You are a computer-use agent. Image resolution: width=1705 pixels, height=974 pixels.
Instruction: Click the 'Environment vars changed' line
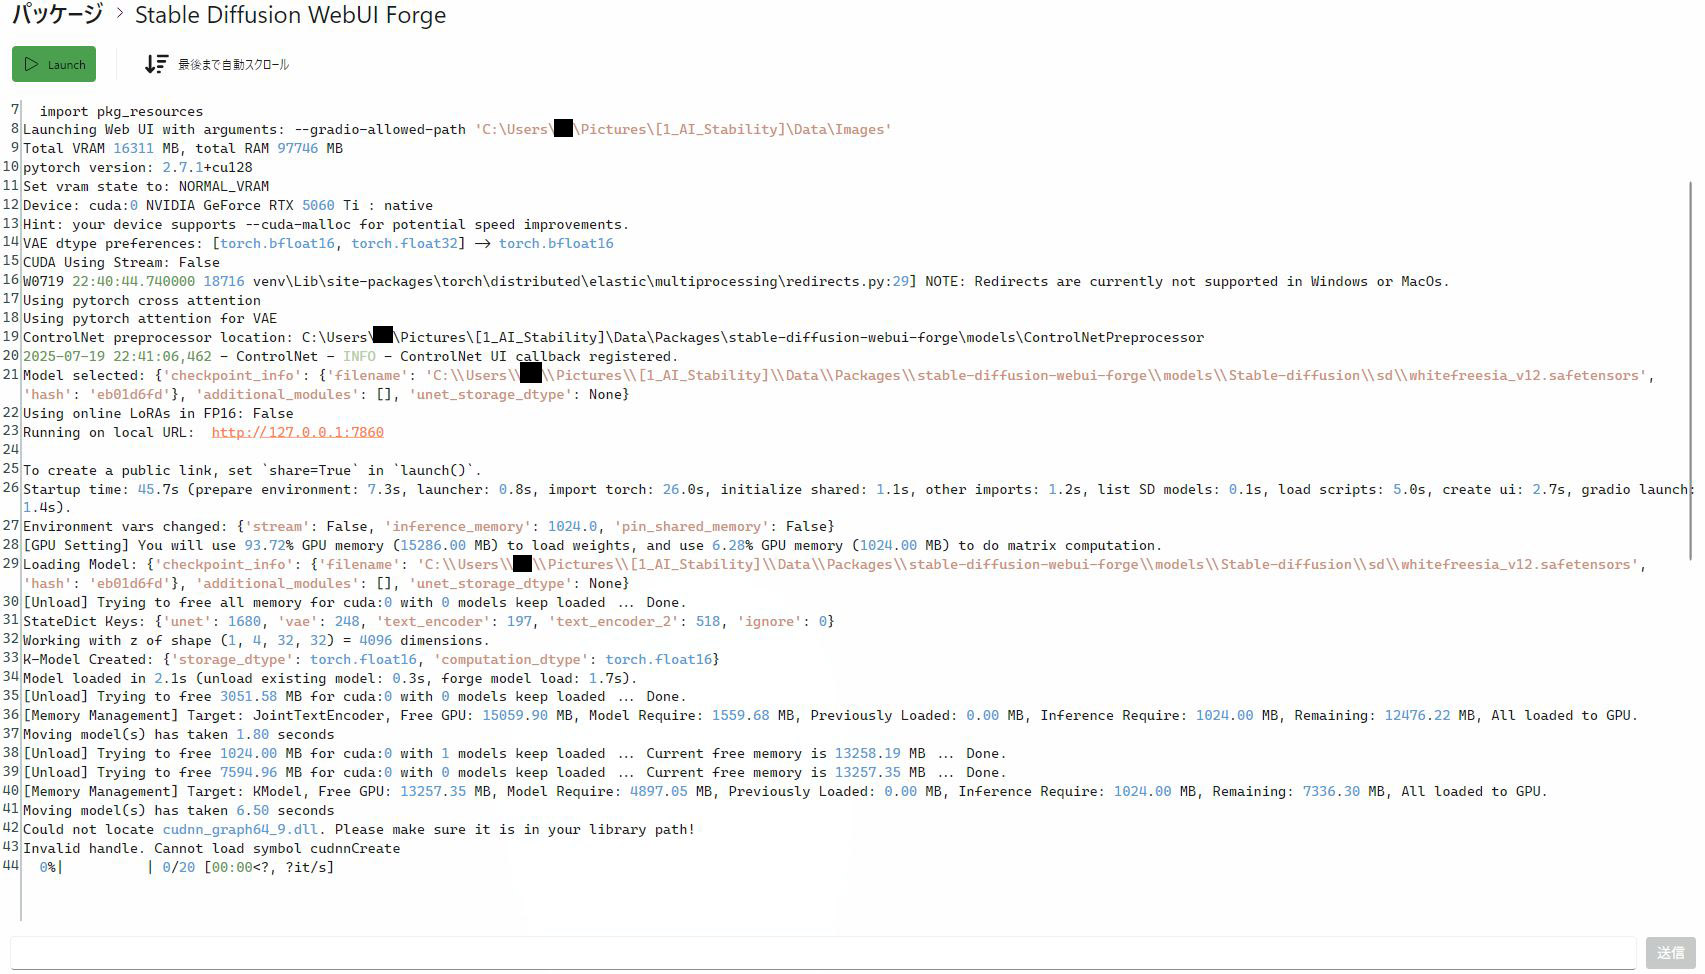click(429, 526)
